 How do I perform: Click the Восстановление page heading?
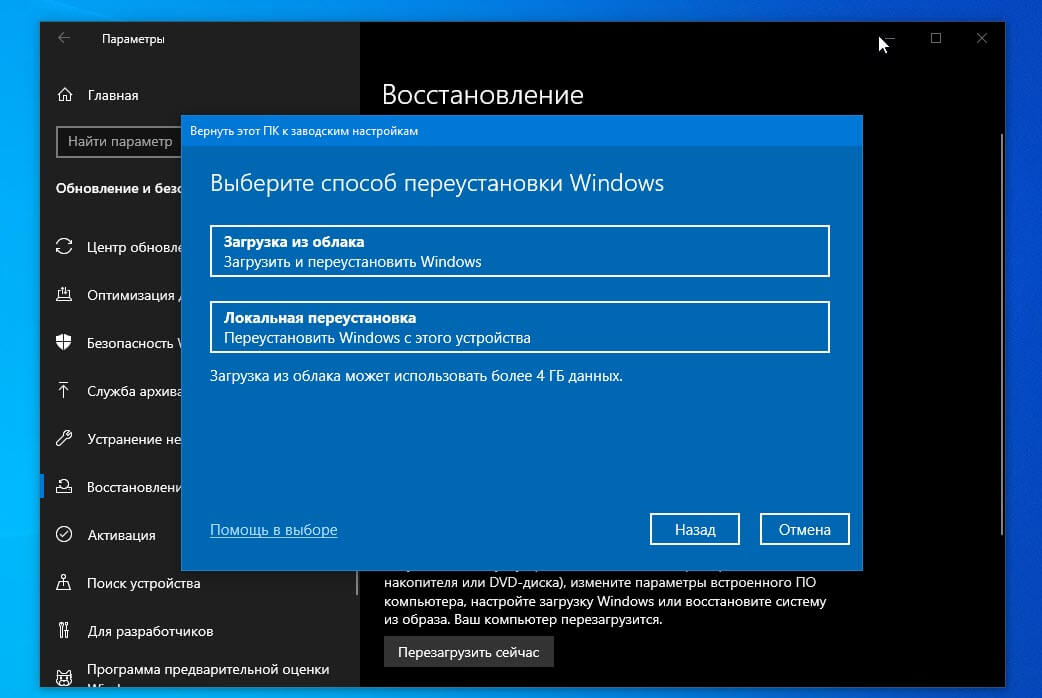click(x=483, y=94)
